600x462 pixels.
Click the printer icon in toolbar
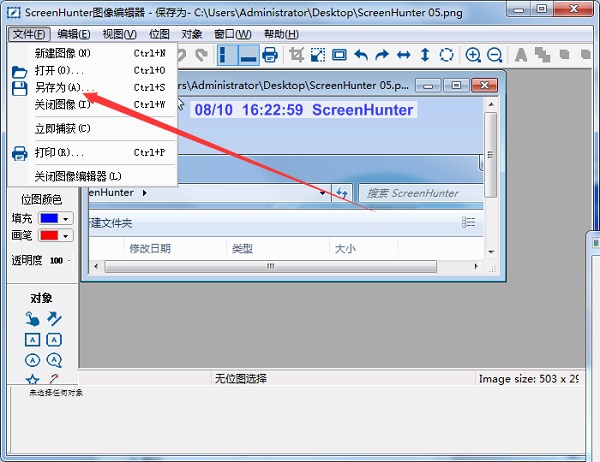pos(270,55)
